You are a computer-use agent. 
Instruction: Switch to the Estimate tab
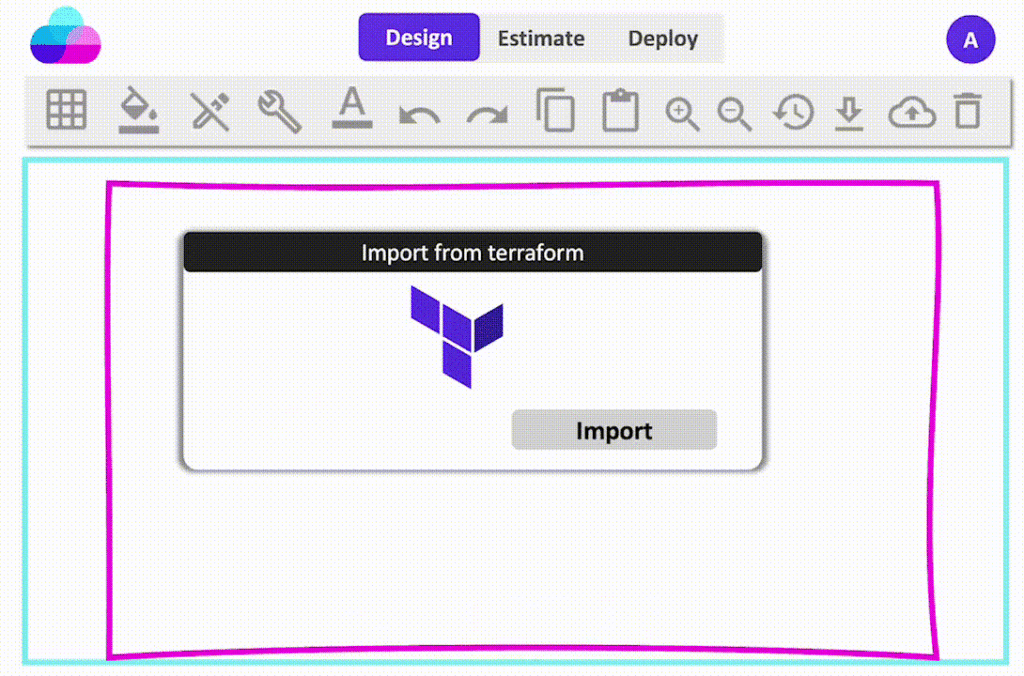click(x=541, y=38)
